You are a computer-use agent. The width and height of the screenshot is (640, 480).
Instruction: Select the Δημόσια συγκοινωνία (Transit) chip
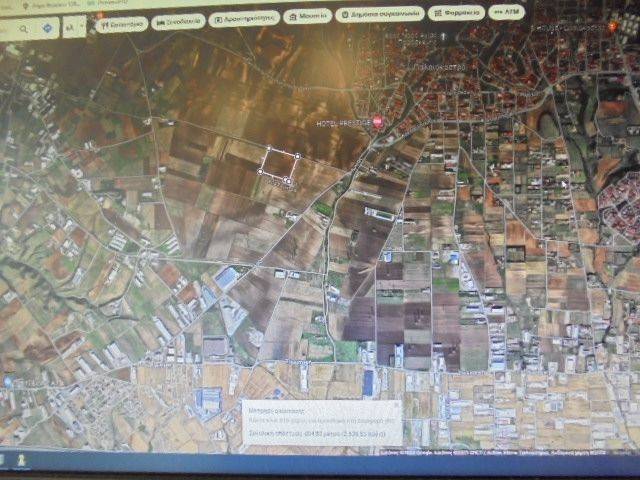(x=379, y=15)
